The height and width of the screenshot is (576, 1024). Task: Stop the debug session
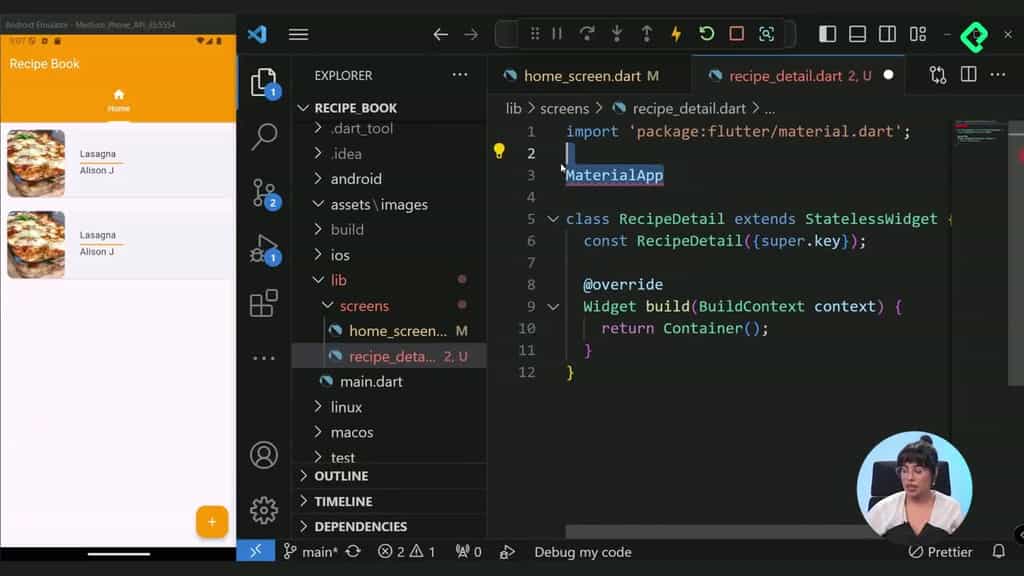coord(737,33)
